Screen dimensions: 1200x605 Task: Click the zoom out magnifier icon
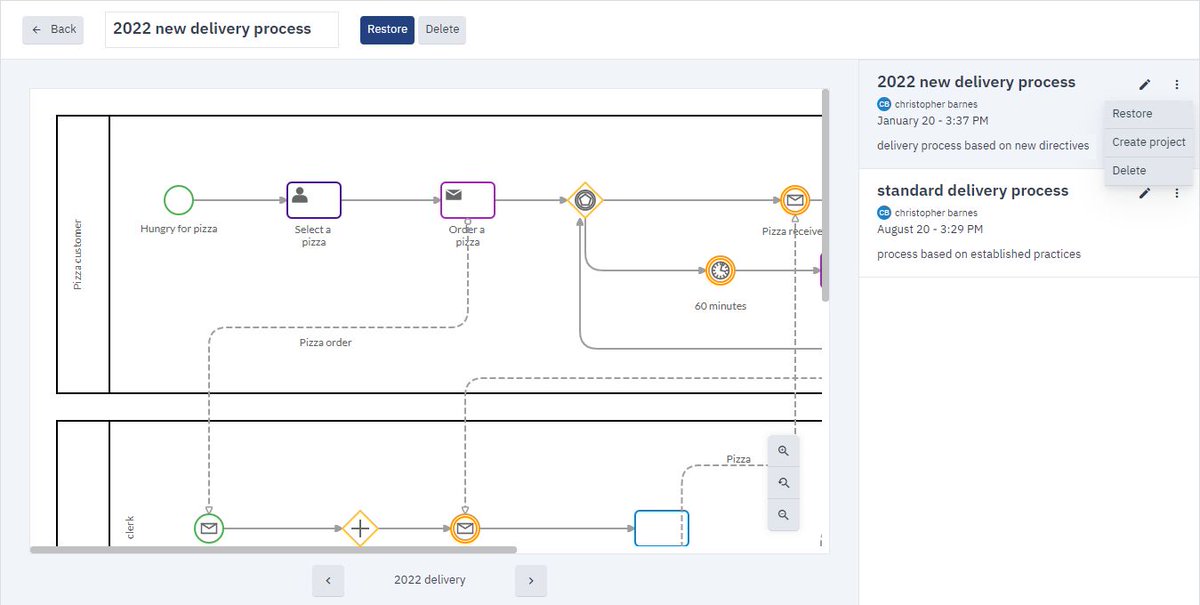[x=783, y=514]
